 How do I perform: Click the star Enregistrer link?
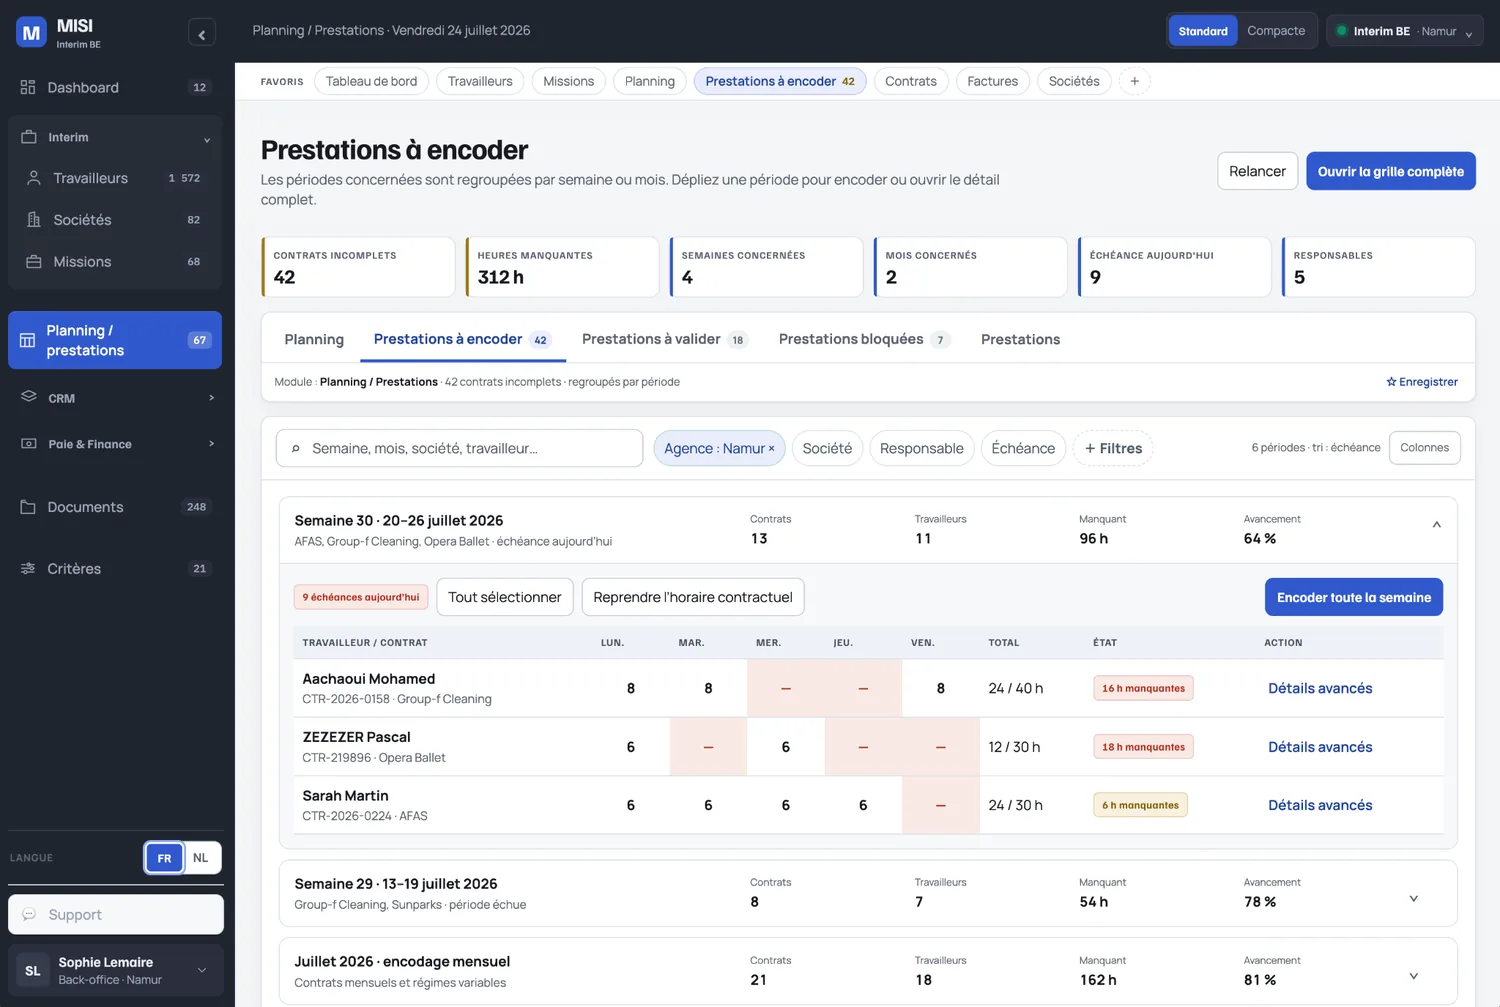[x=1422, y=382]
